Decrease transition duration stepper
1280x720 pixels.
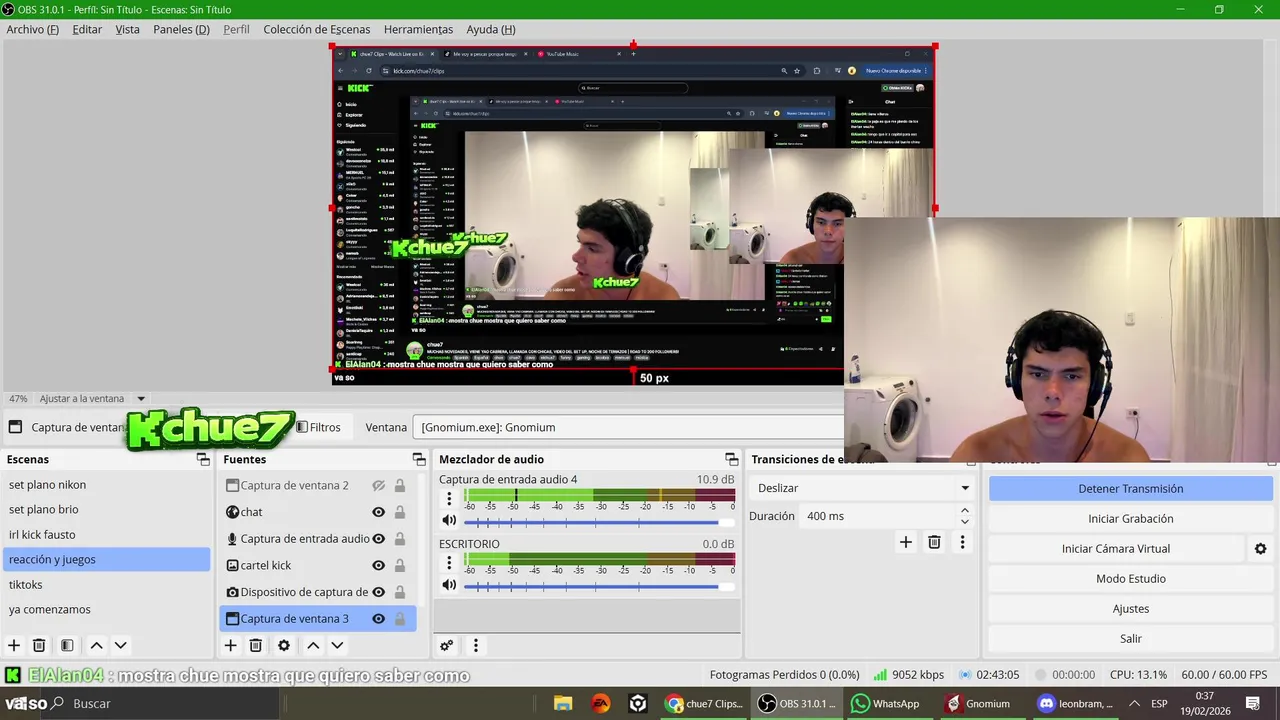pyautogui.click(x=964, y=522)
